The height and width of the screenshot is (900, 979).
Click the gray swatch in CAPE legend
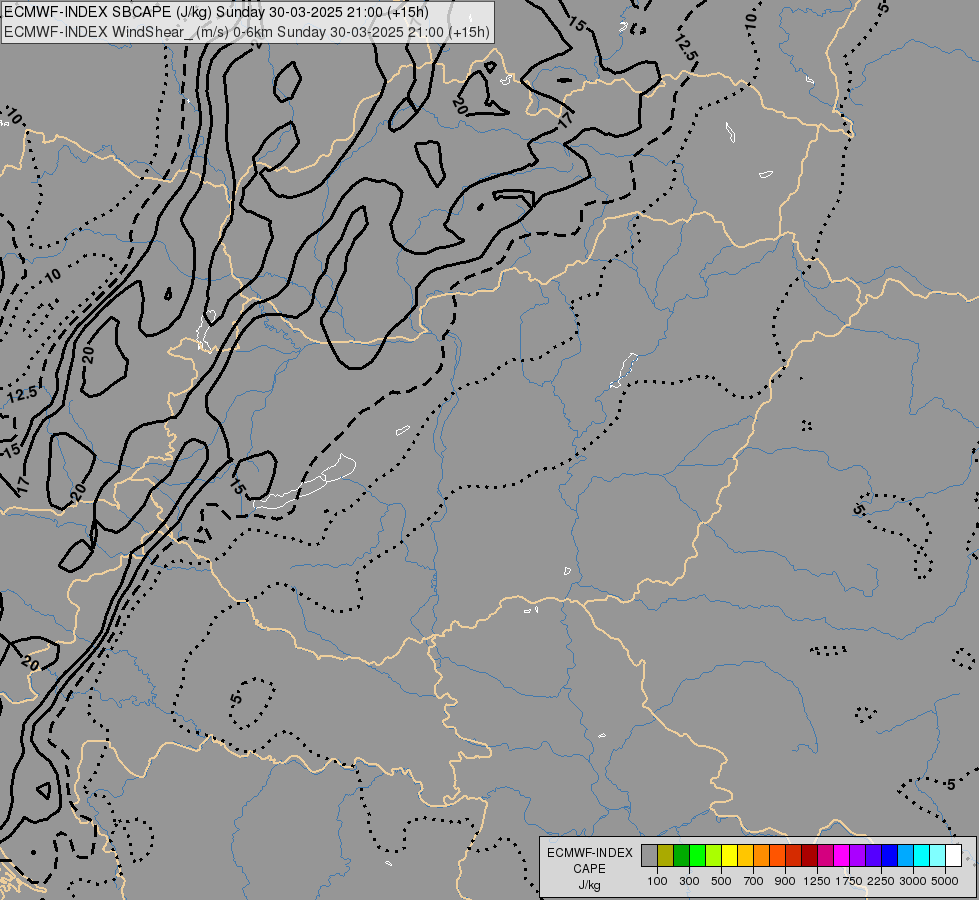click(649, 855)
